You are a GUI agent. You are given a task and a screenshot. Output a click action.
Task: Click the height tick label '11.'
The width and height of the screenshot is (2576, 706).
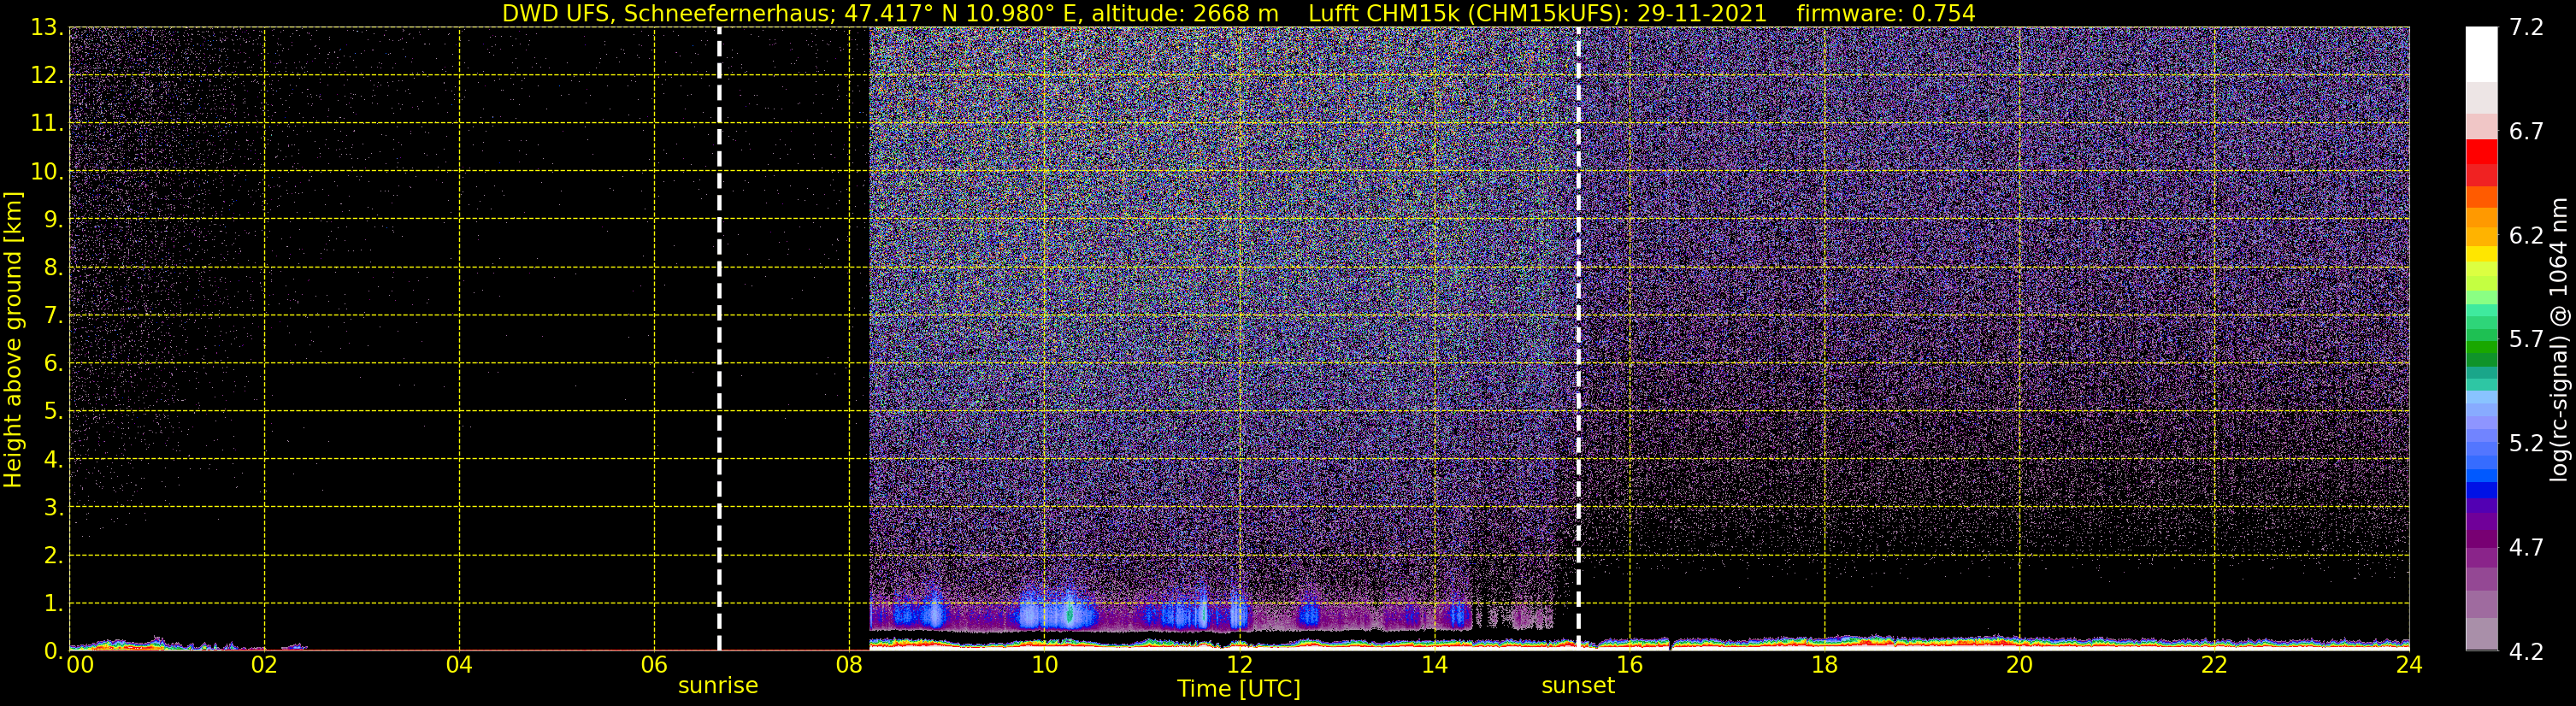pos(46,123)
